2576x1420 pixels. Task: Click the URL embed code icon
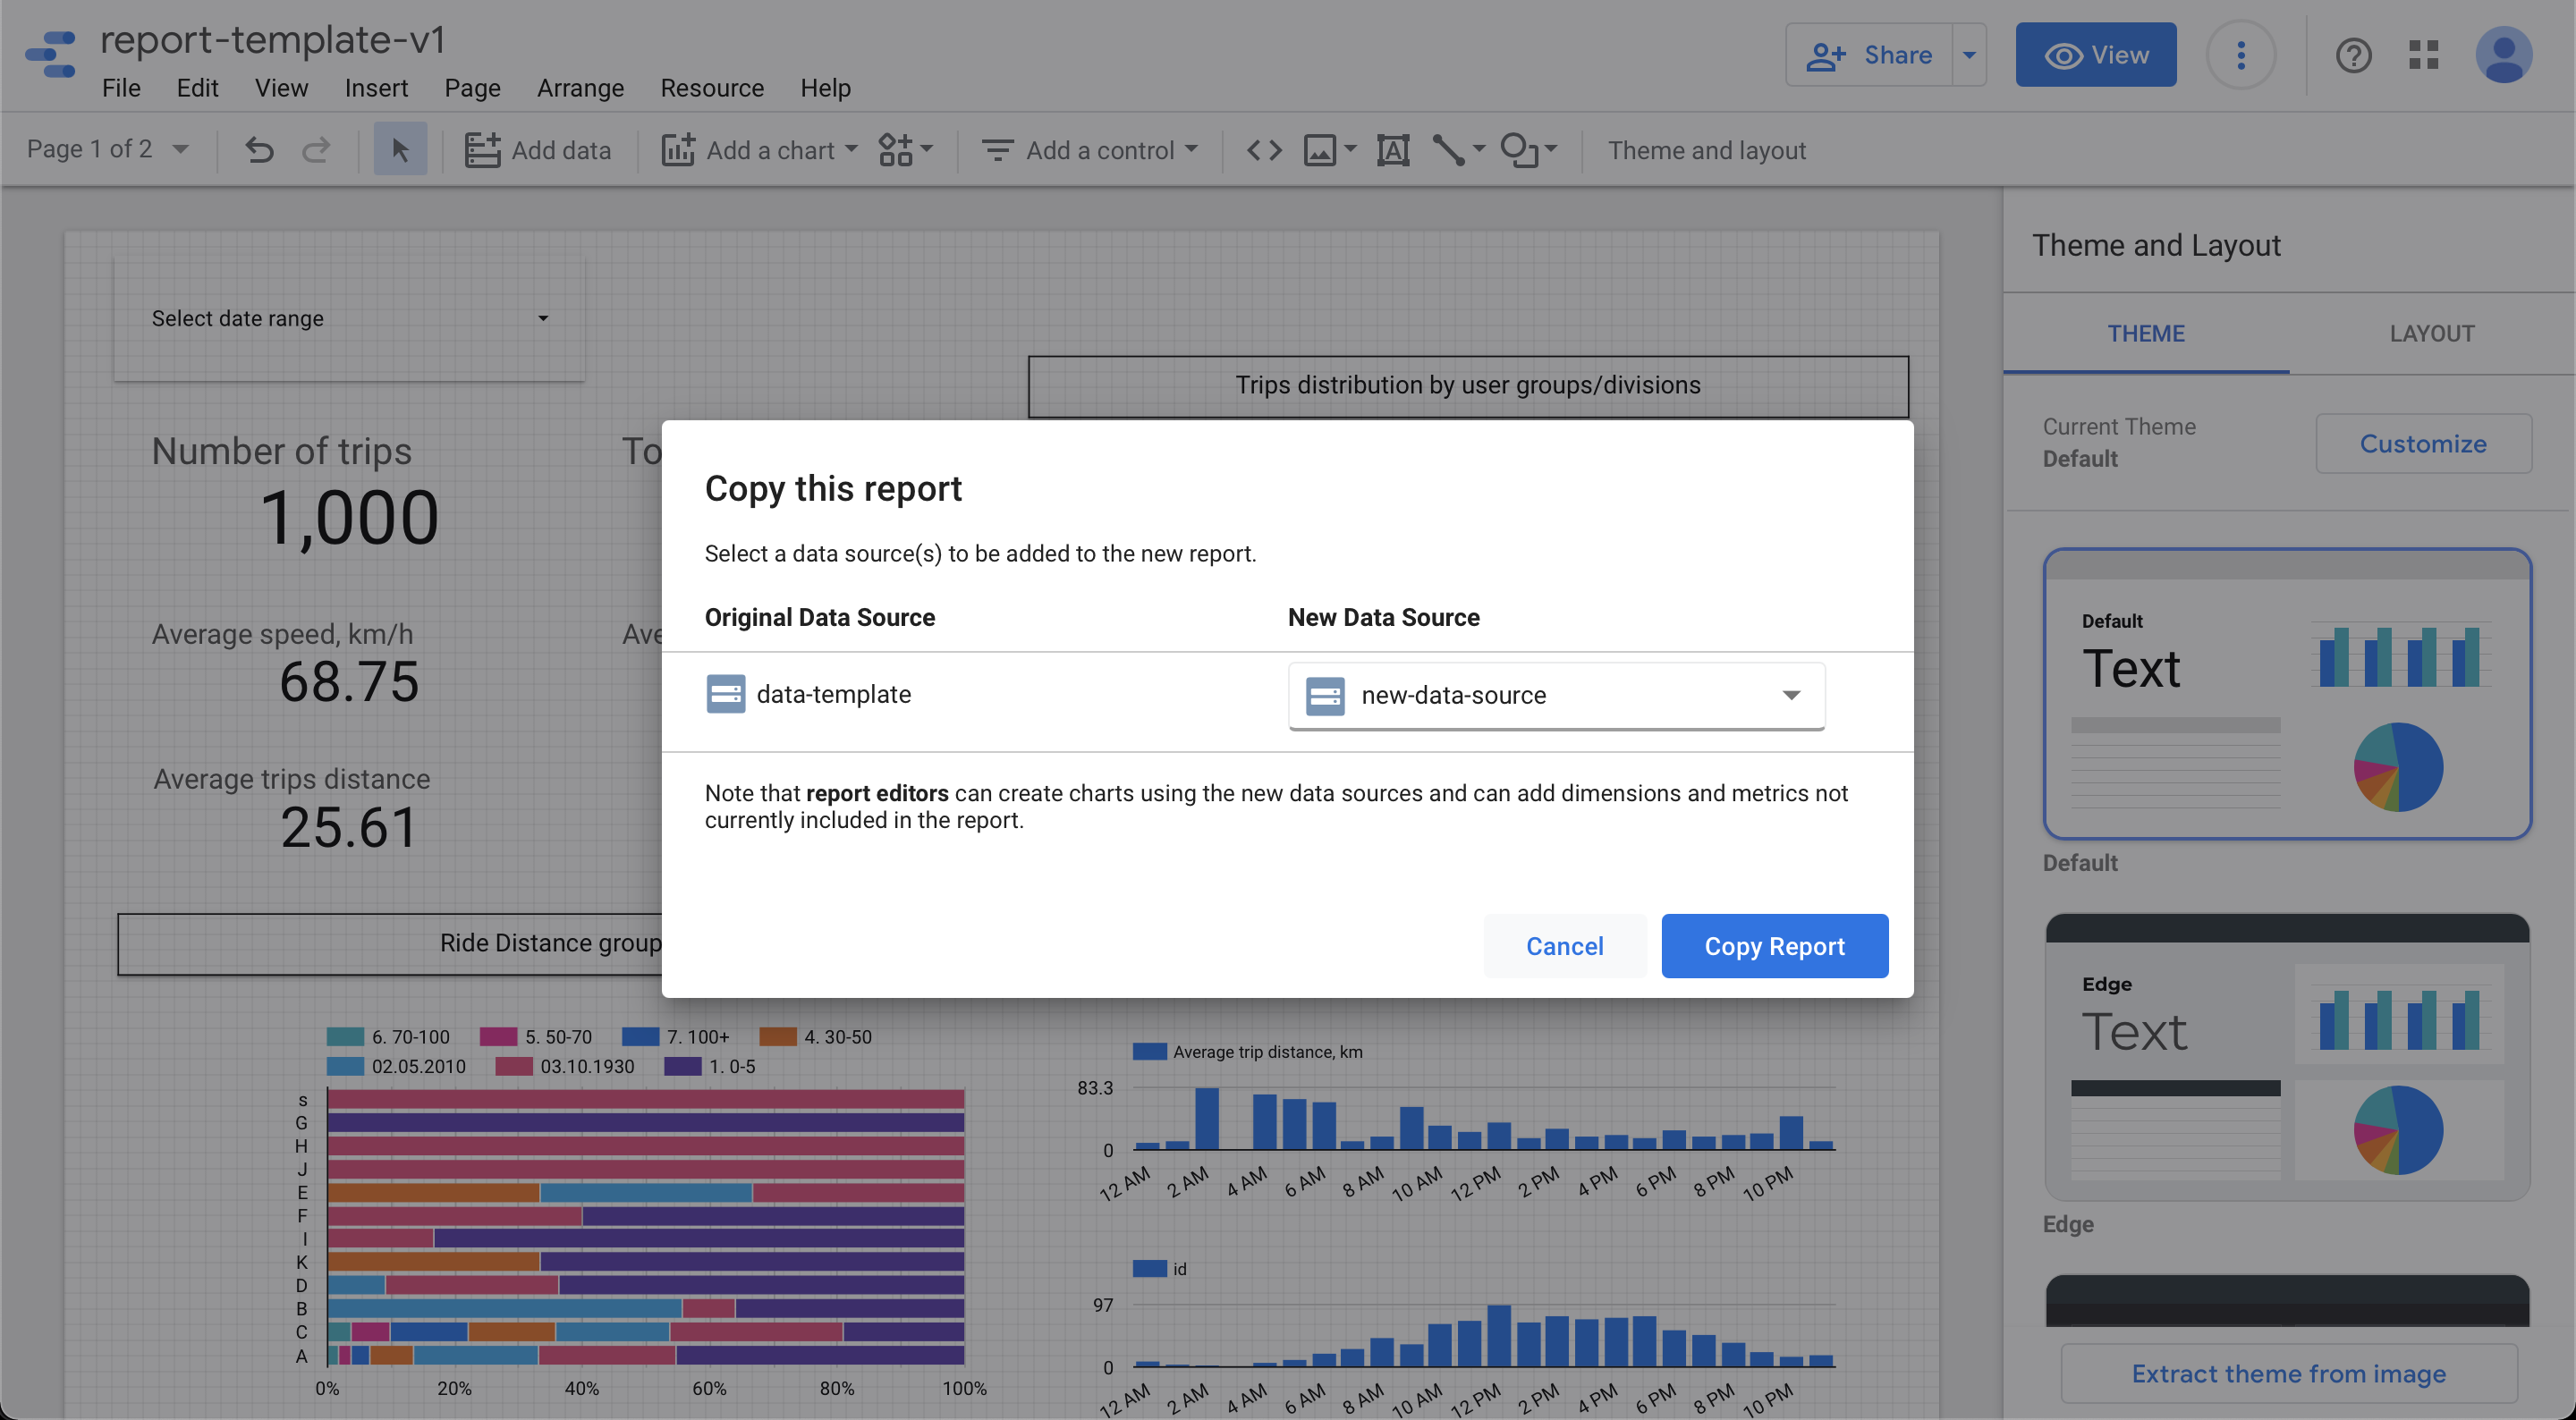1264,150
